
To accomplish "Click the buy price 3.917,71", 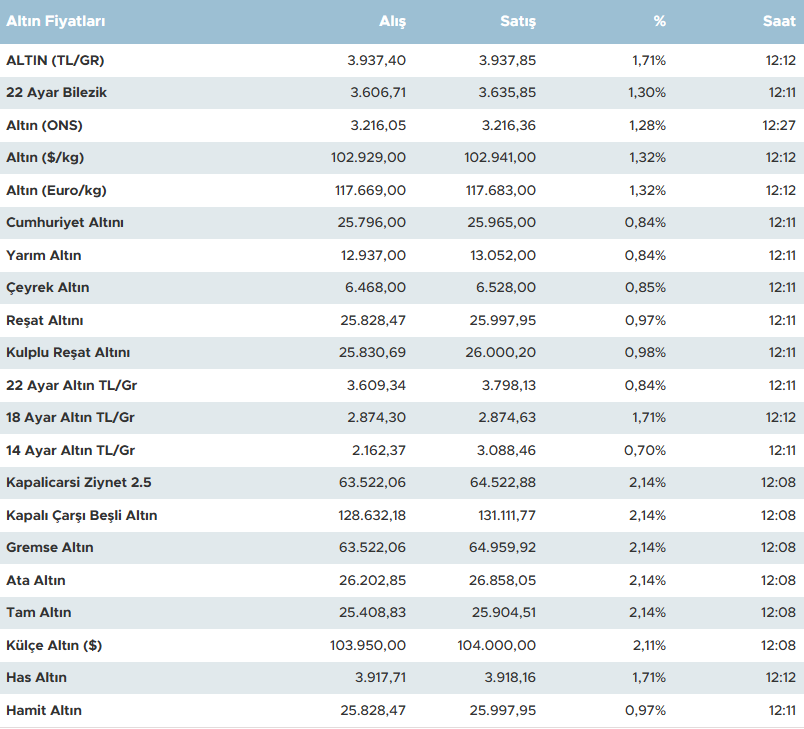I will 380,678.
